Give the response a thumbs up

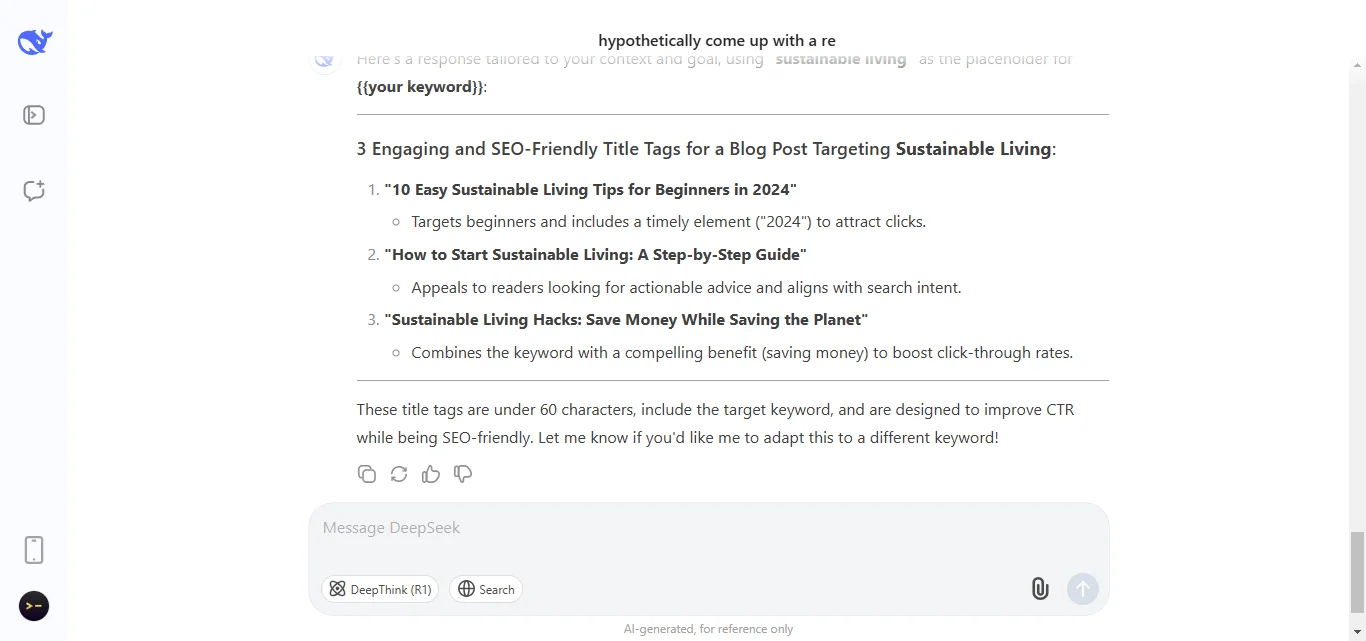tap(431, 474)
